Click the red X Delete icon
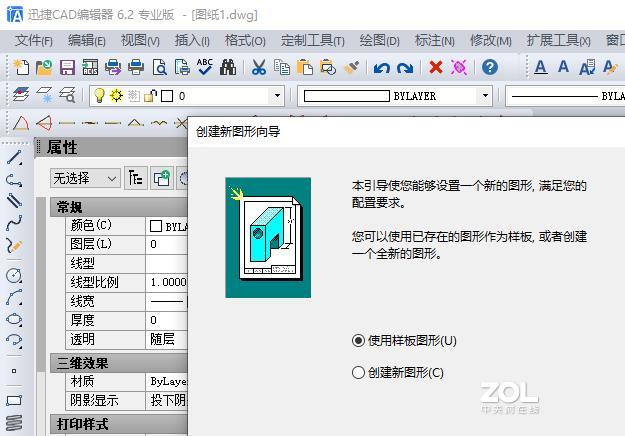Screen dimensions: 625x436 tap(436, 67)
